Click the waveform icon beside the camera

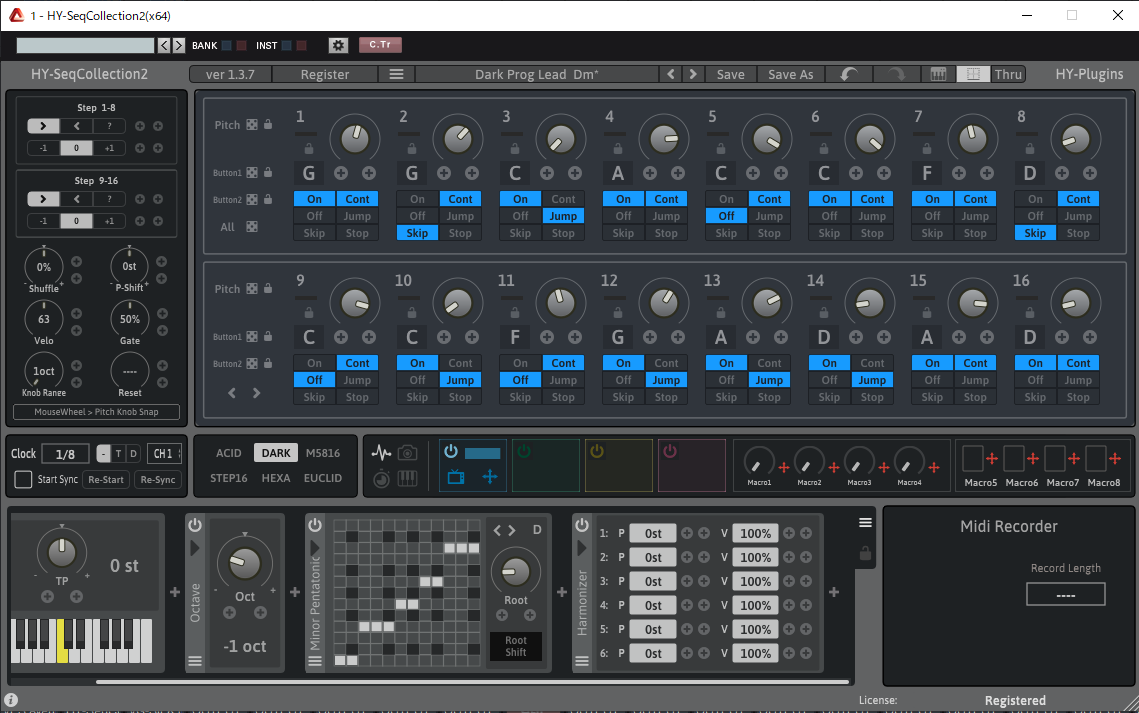381,453
